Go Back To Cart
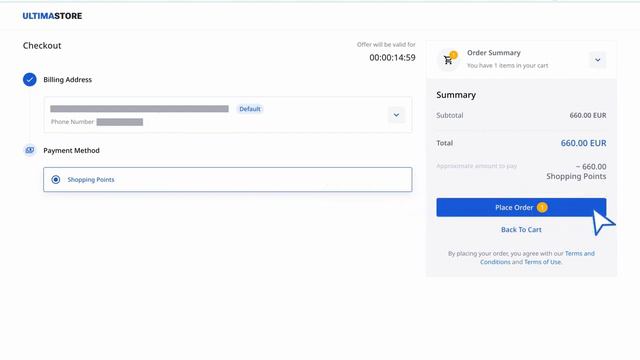 521,229
